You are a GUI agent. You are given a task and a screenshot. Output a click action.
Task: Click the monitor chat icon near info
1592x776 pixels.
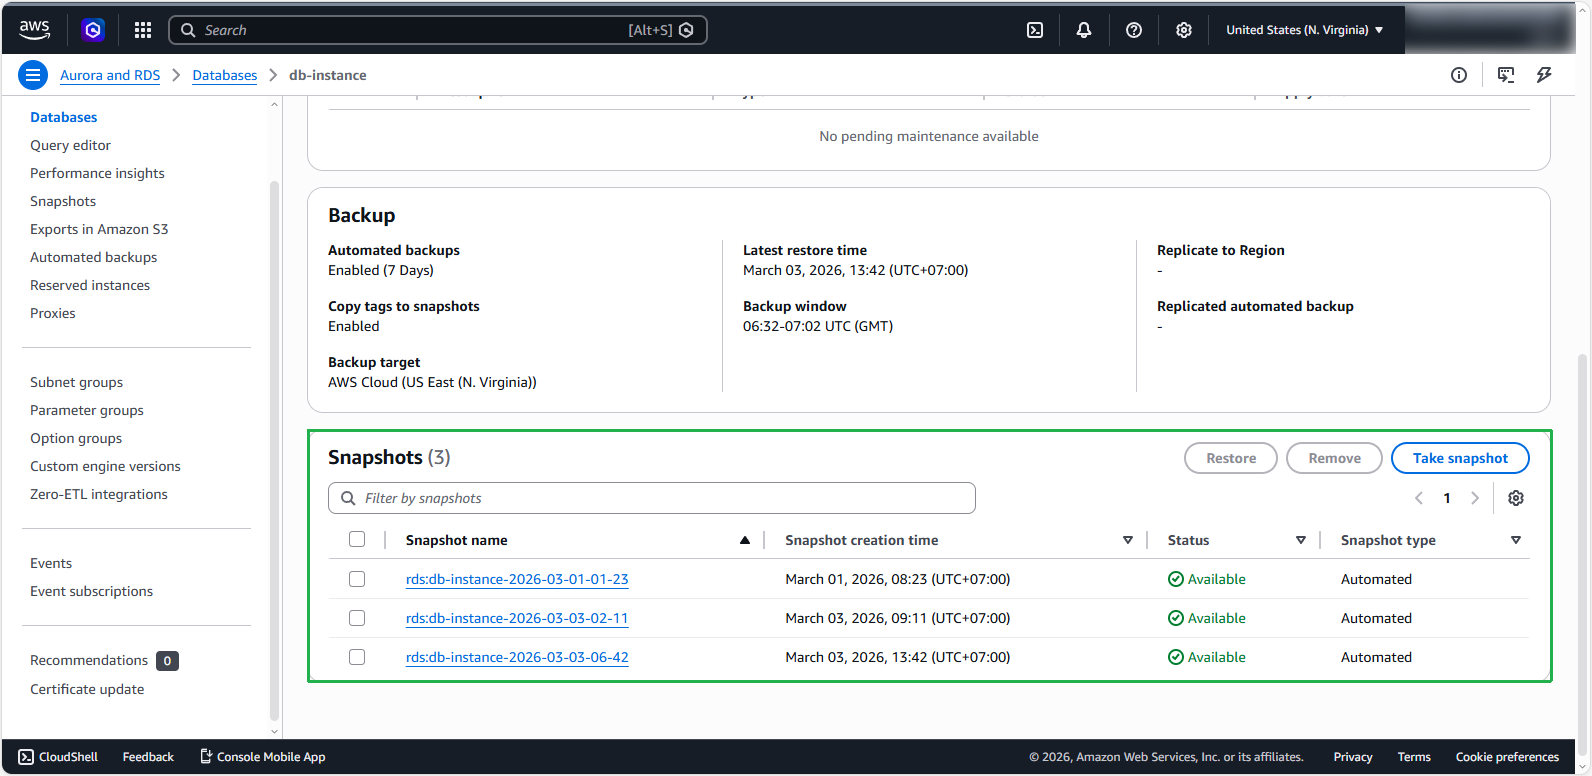click(1506, 75)
